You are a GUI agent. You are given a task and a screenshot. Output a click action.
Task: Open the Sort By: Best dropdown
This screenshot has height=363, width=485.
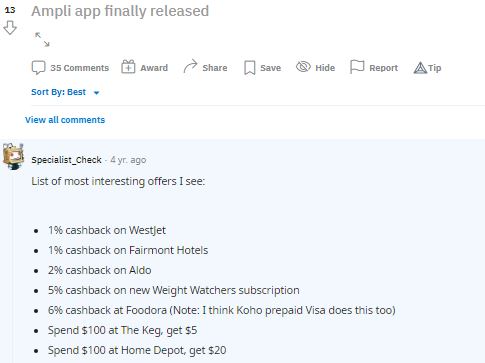65,92
